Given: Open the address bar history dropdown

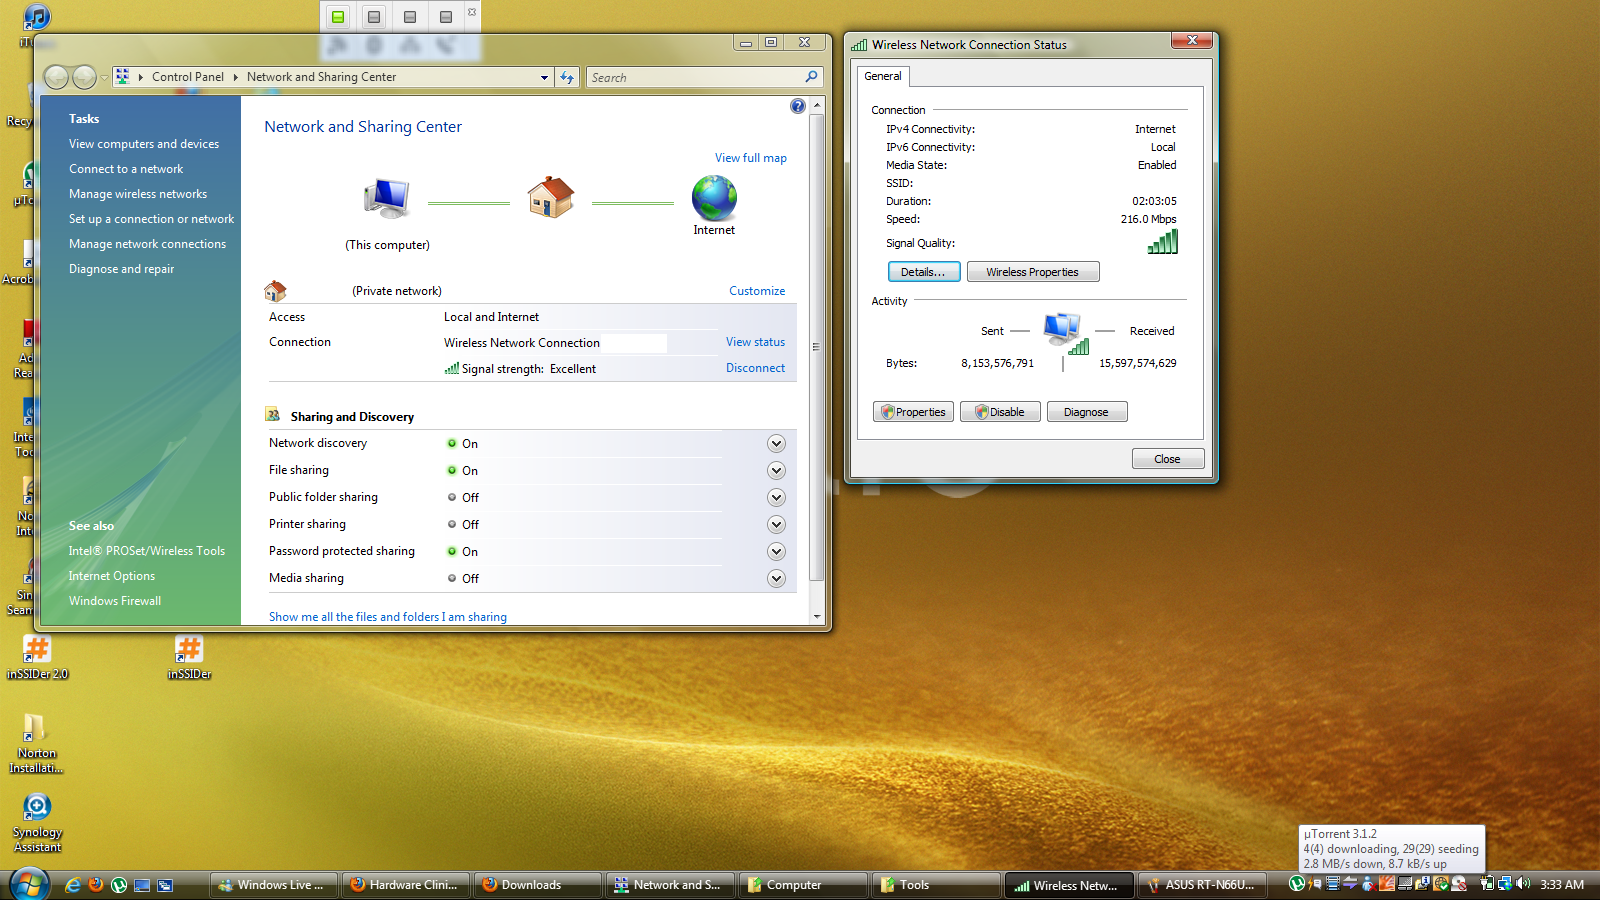Looking at the screenshot, I should (544, 77).
